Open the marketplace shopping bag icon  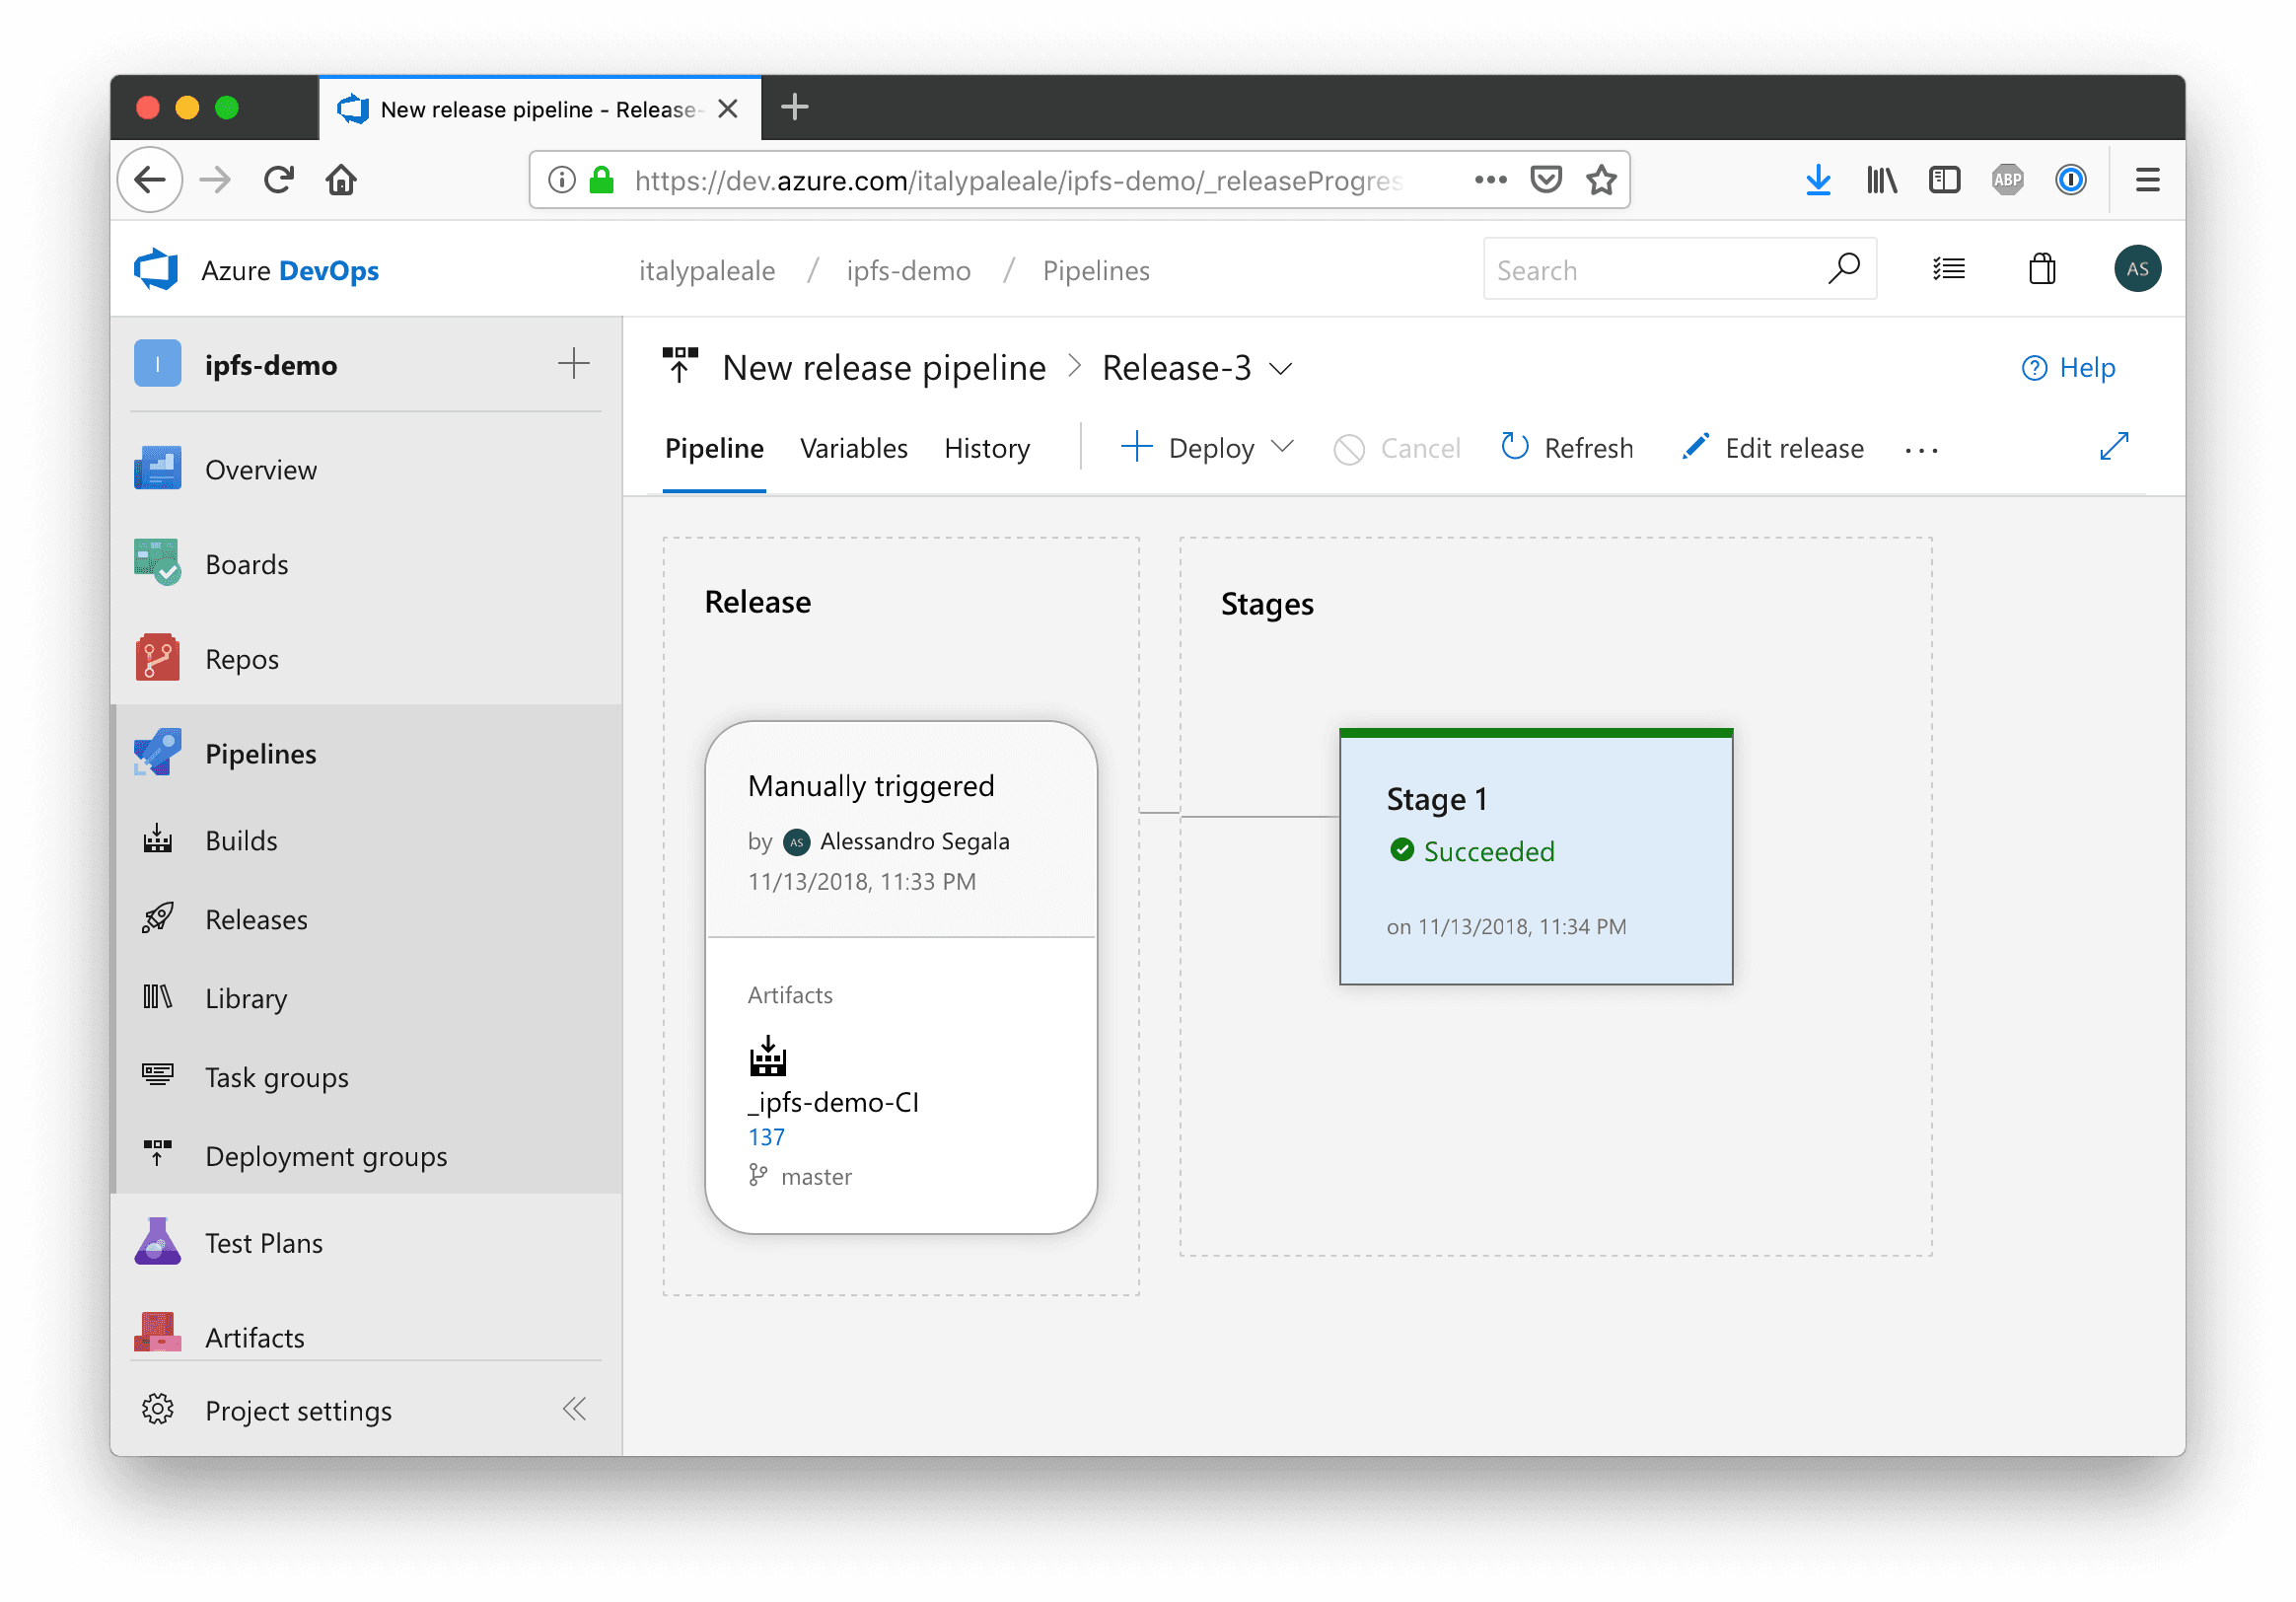2042,269
